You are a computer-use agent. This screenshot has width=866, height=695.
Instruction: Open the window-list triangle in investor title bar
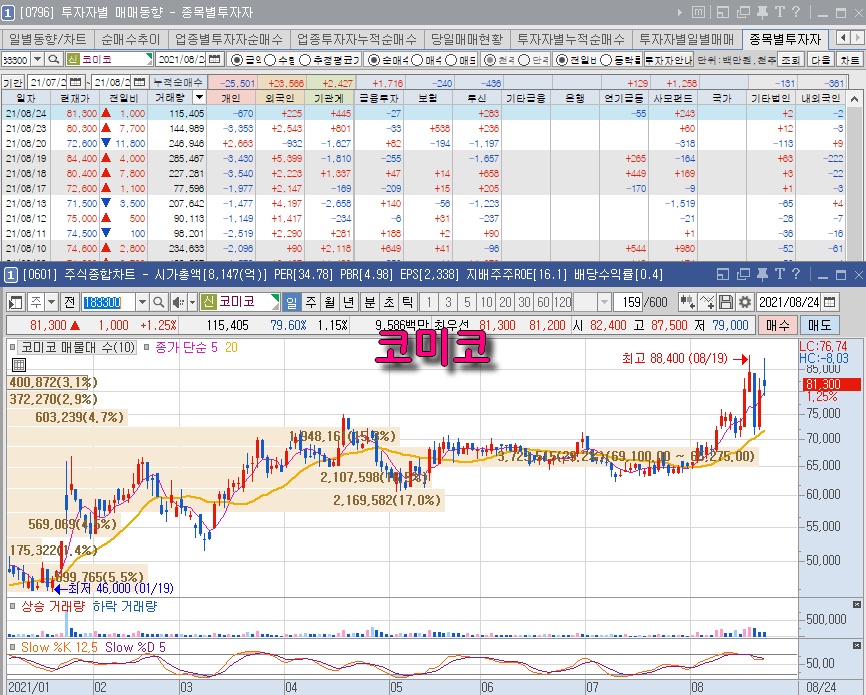tap(679, 12)
